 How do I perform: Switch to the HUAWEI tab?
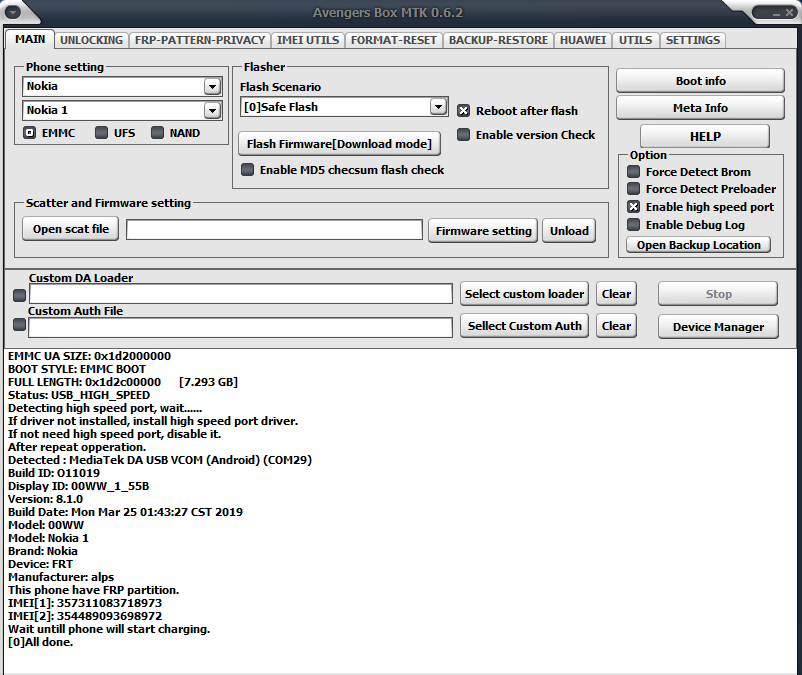pyautogui.click(x=583, y=40)
